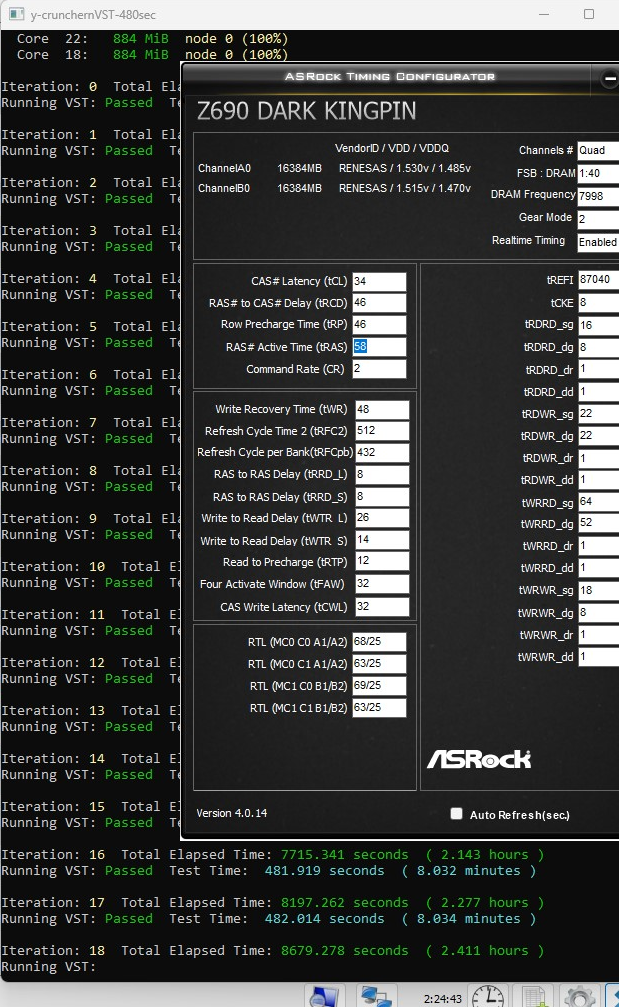Click the CAS# Latency (tCL) field
This screenshot has width=619, height=1007.
pyautogui.click(x=379, y=281)
